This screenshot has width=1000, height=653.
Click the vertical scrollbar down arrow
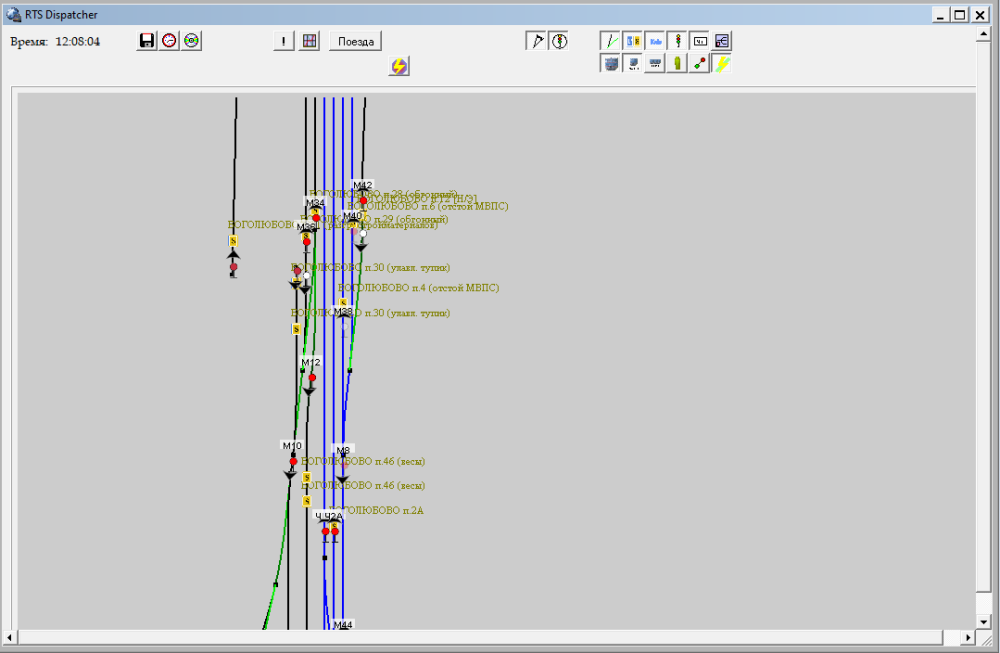(x=983, y=622)
